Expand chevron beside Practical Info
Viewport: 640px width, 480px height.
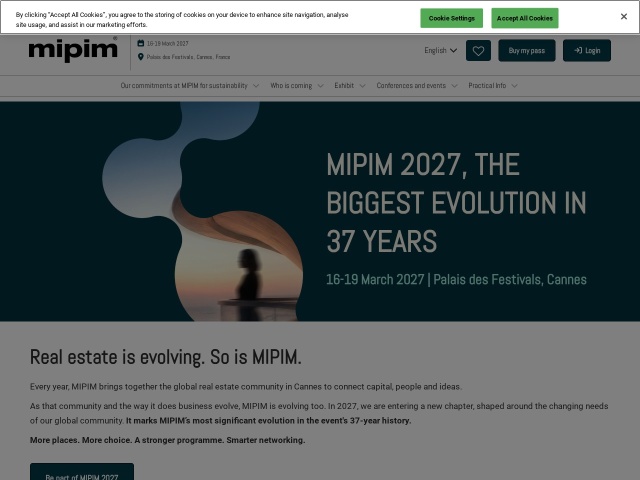coord(514,86)
